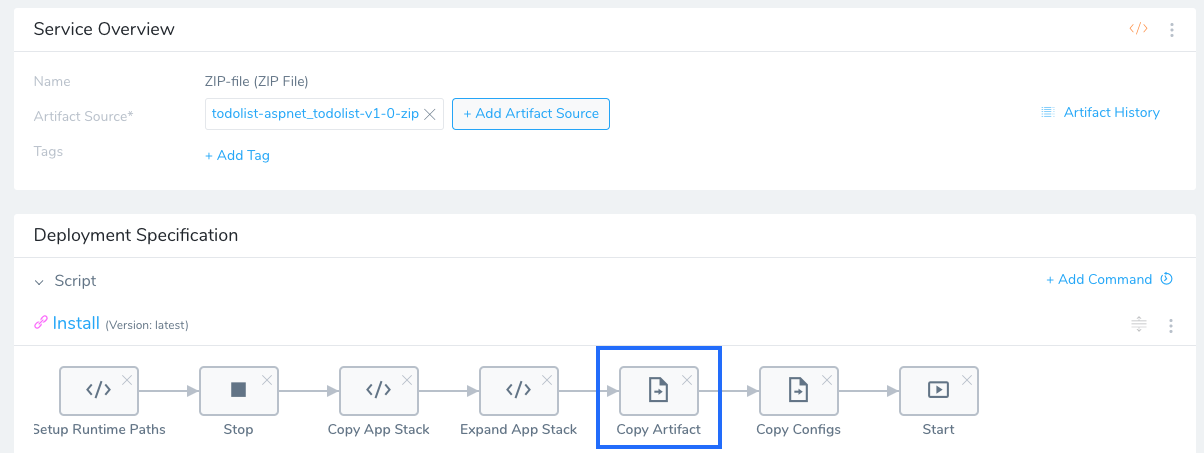The image size is (1204, 453).
Task: Click the Install command reorder icon
Action: click(x=1138, y=324)
